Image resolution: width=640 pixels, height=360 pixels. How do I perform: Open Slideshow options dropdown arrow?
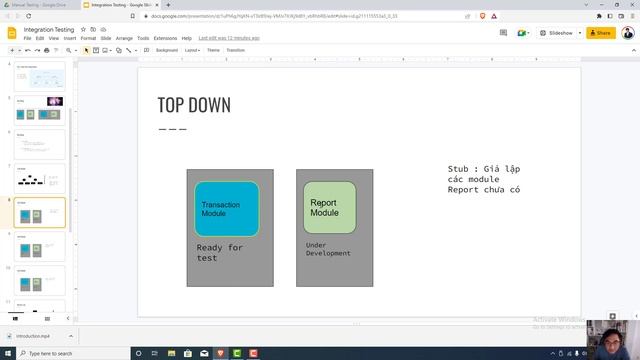pyautogui.click(x=580, y=33)
